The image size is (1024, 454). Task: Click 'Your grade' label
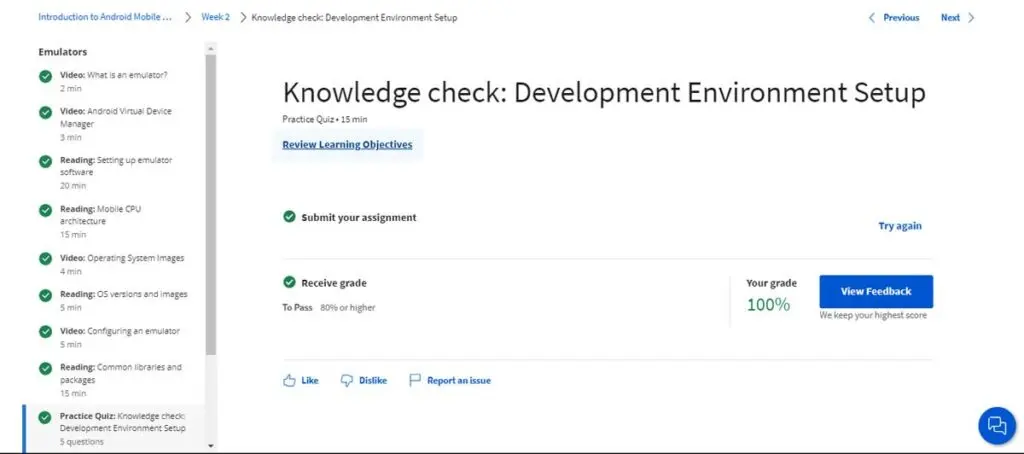point(771,284)
